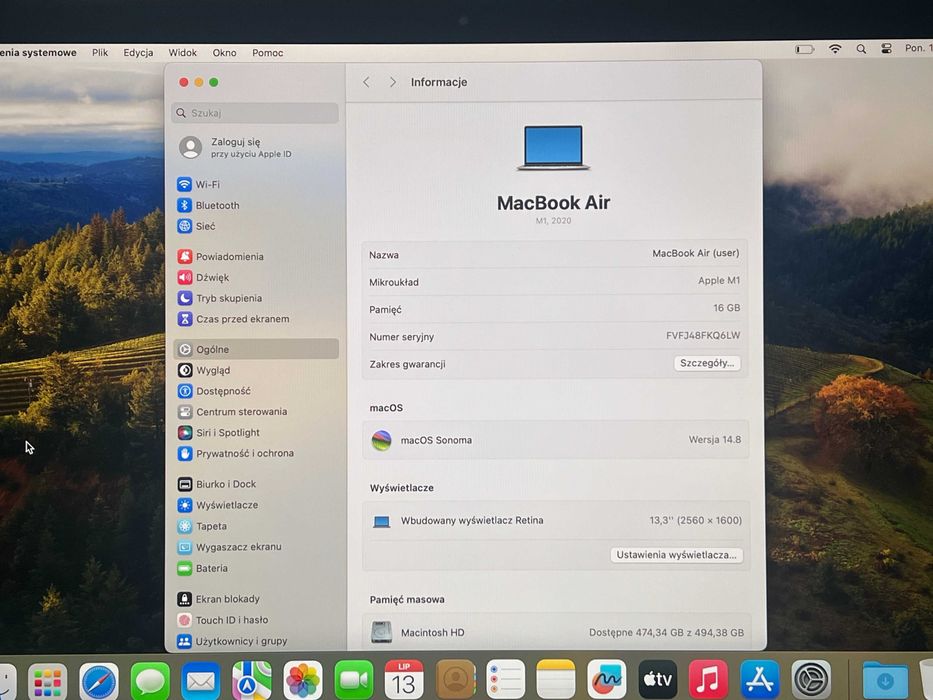The image size is (933, 700).
Task: Open Tapeta wallpaper settings
Action: coord(202,526)
